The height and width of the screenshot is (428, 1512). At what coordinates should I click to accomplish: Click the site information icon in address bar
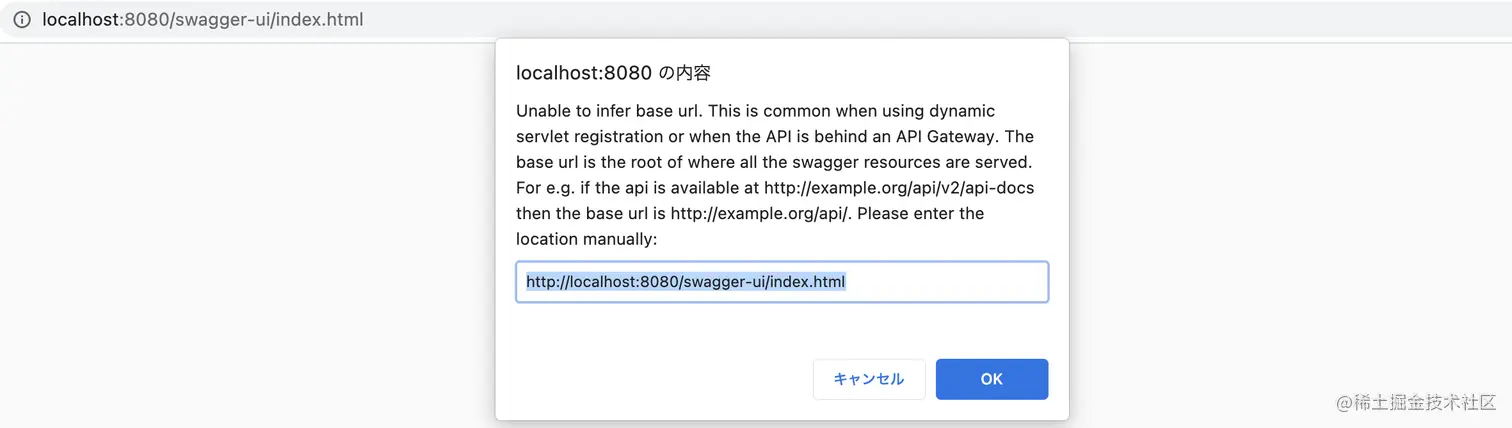click(22, 20)
